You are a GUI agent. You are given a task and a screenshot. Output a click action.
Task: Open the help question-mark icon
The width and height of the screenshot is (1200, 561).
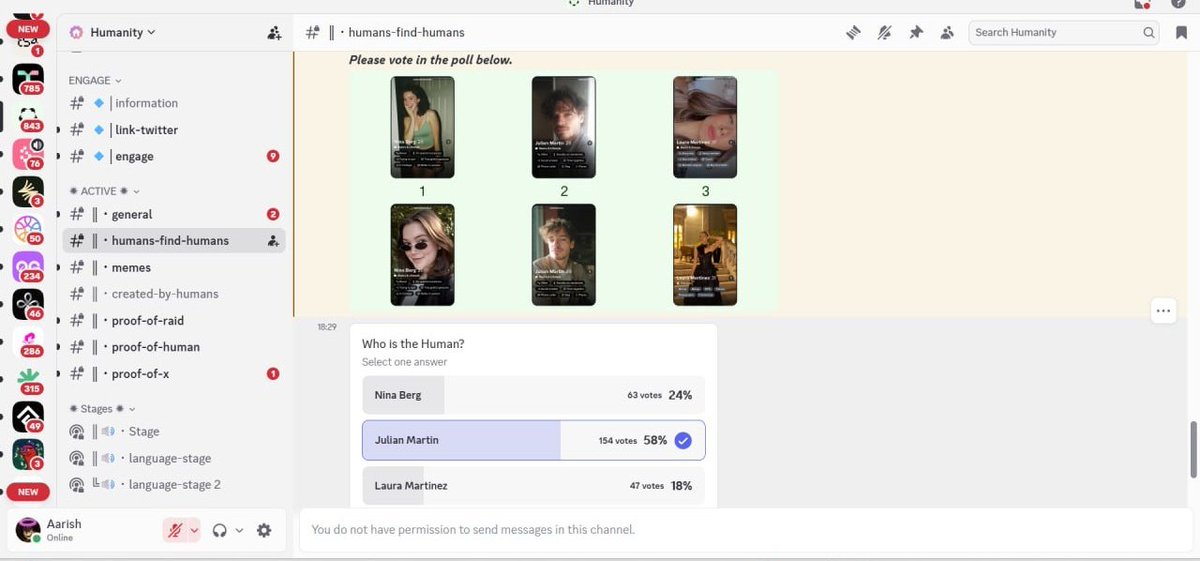point(1178,4)
